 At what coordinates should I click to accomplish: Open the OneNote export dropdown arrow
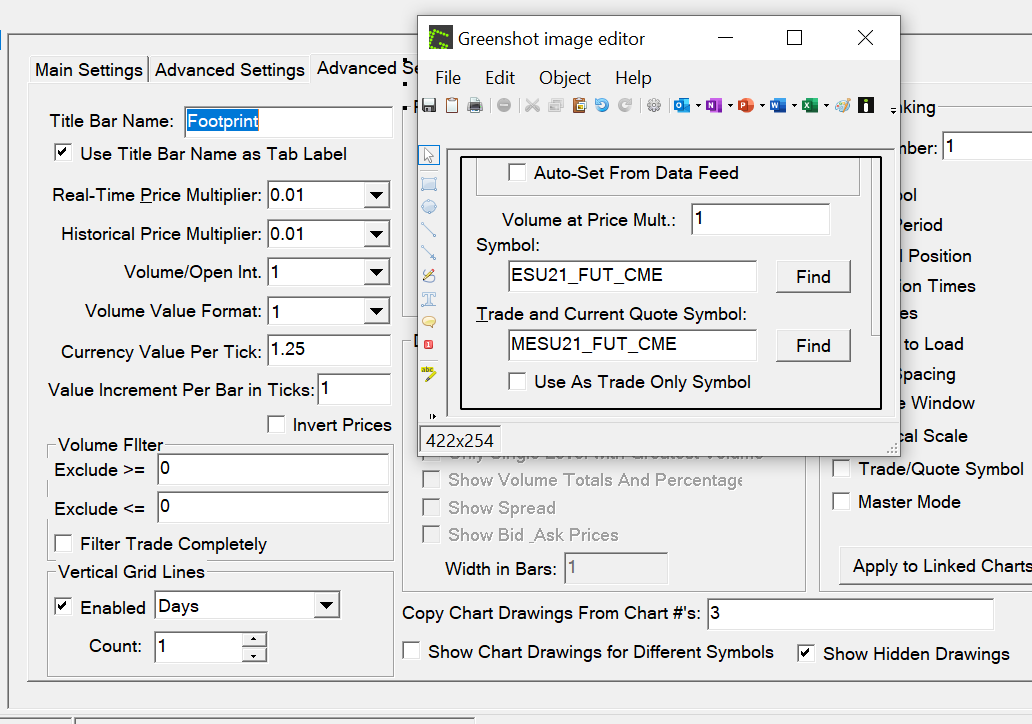[x=730, y=105]
